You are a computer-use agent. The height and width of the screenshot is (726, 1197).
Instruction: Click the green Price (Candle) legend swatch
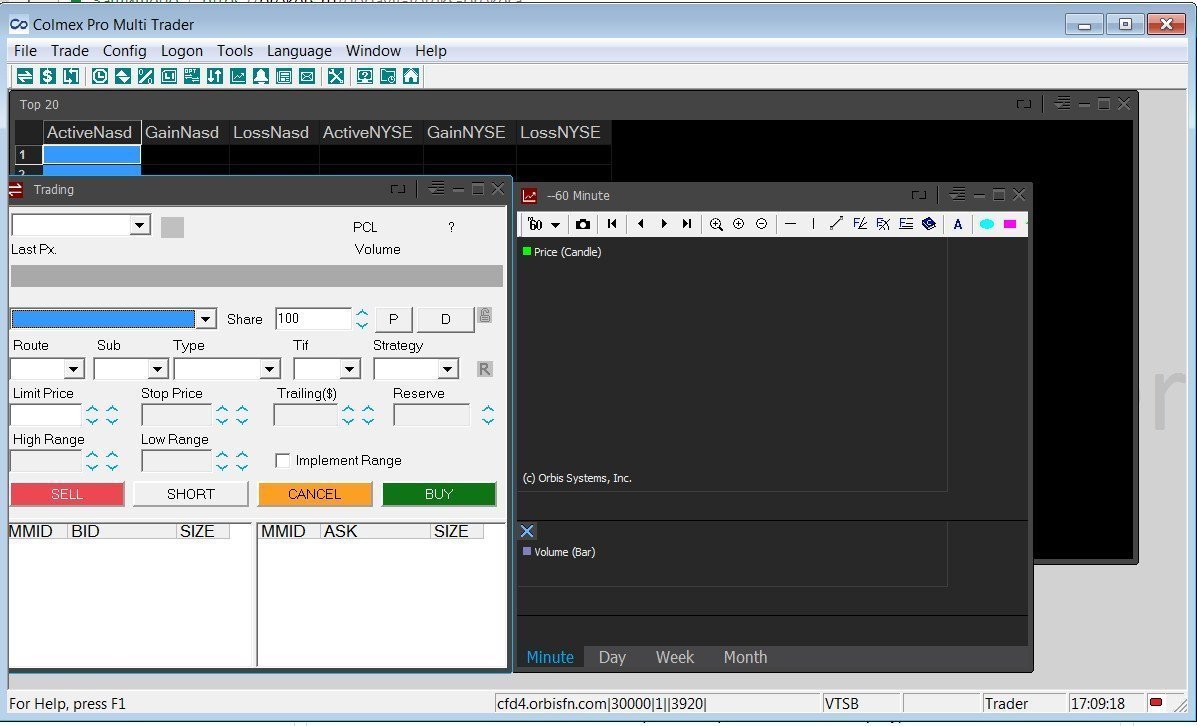(527, 251)
